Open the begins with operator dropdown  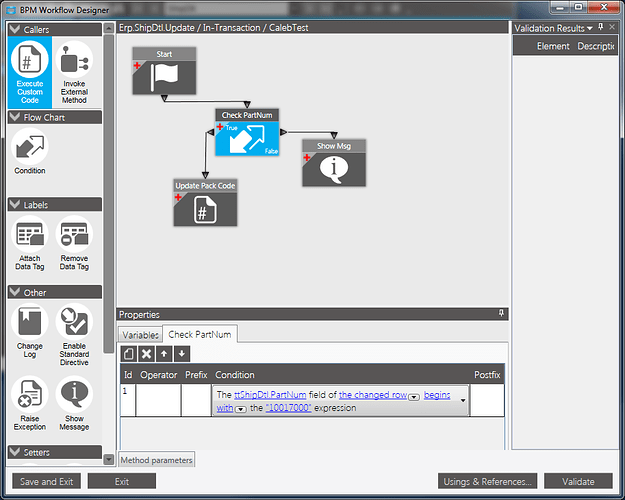click(241, 409)
